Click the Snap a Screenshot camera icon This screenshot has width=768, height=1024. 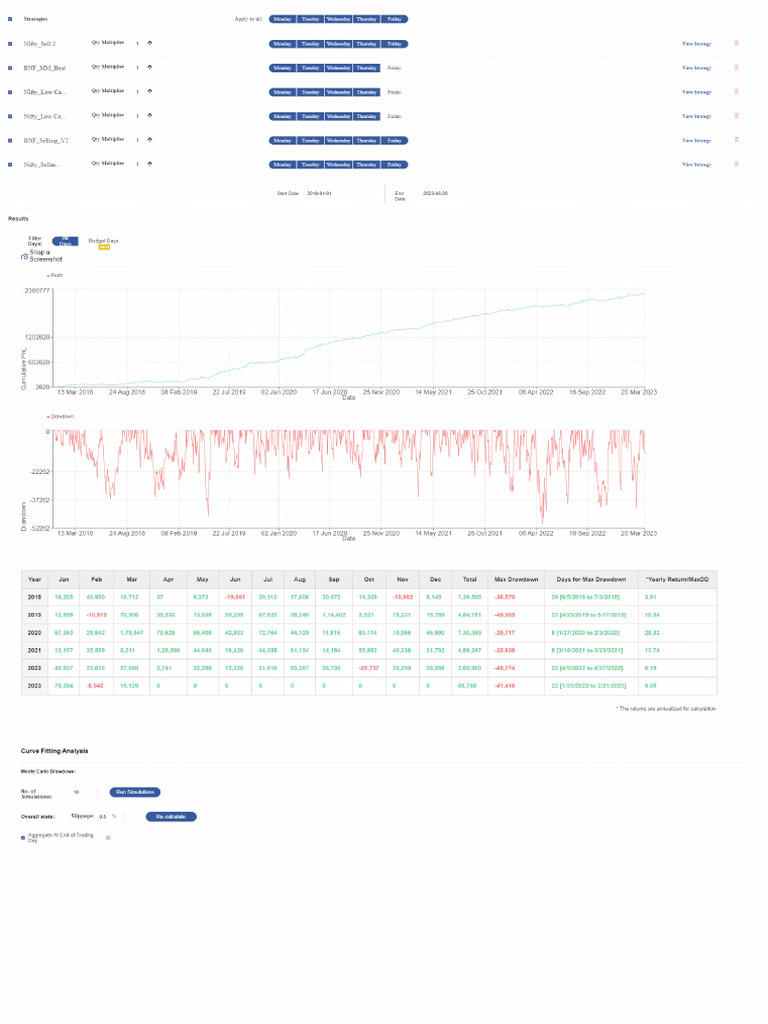tap(24, 256)
